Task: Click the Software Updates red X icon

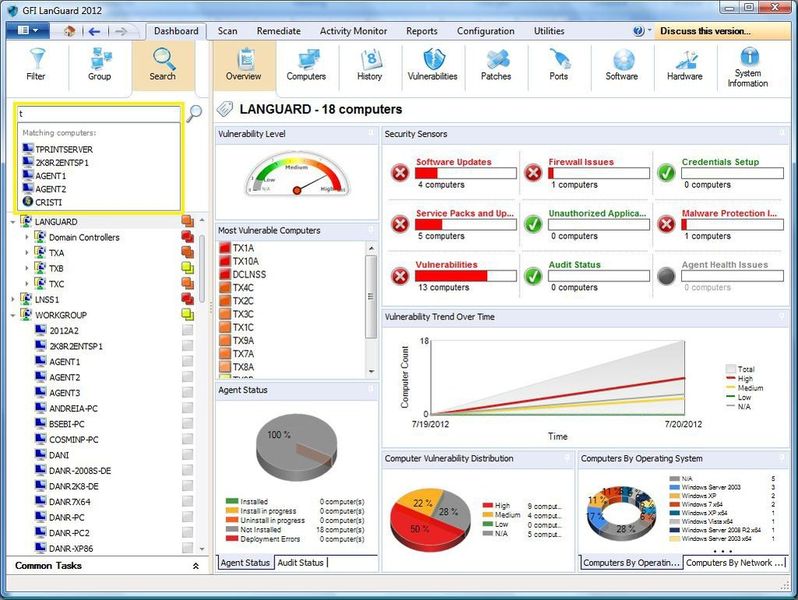Action: (x=401, y=173)
